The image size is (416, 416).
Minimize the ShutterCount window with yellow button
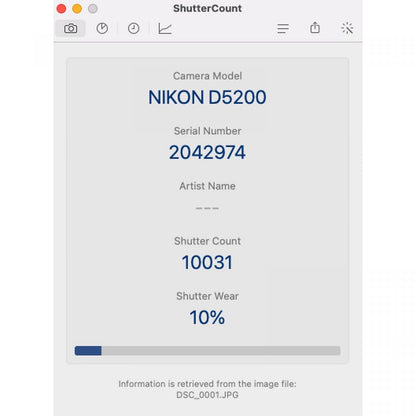coord(77,9)
